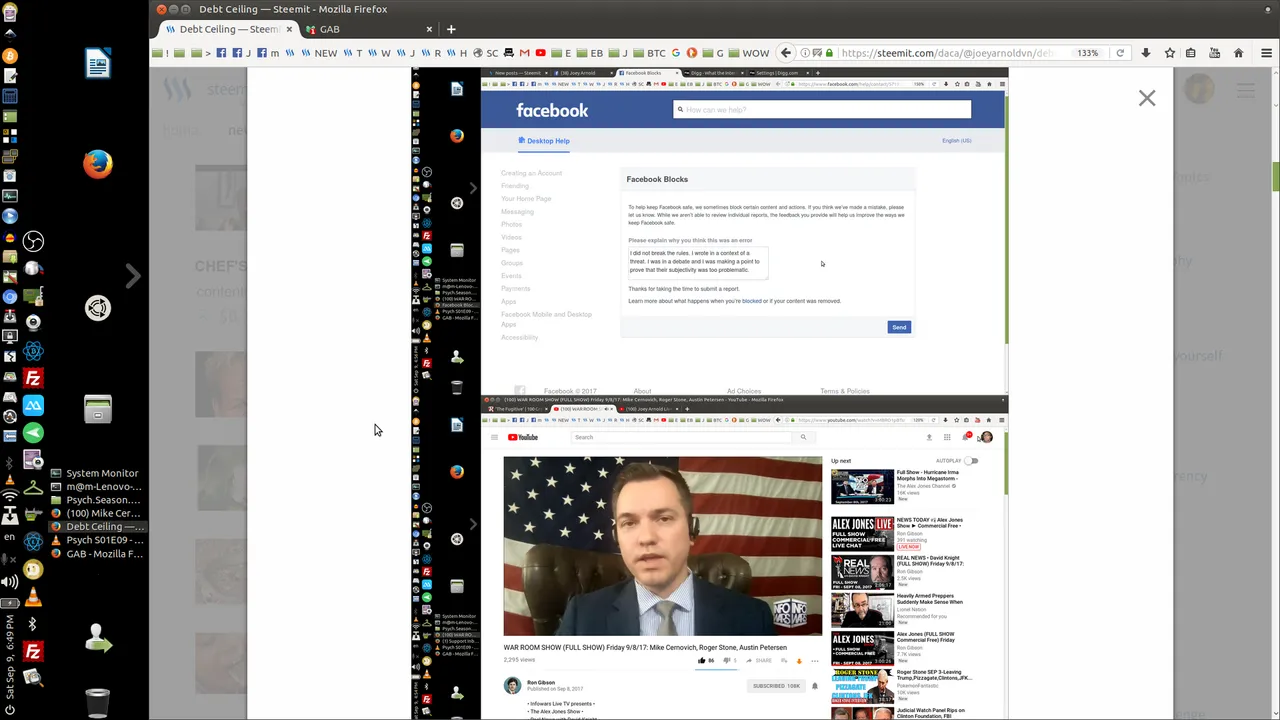
Task: Open the user logout desktop icon
Action: click(97, 638)
